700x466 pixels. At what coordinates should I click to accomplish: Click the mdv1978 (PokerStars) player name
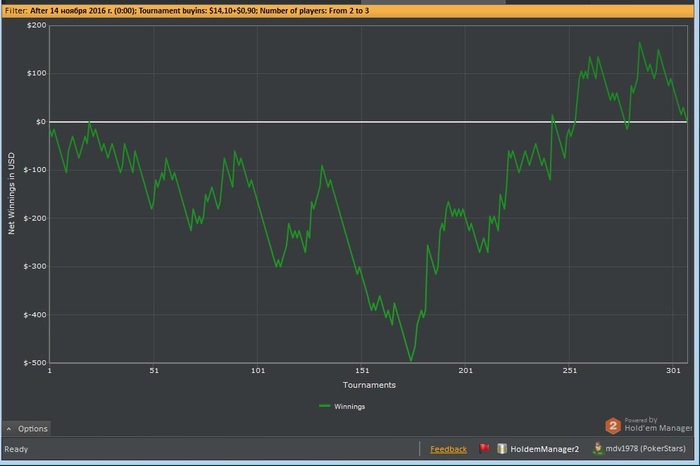[x=646, y=448]
